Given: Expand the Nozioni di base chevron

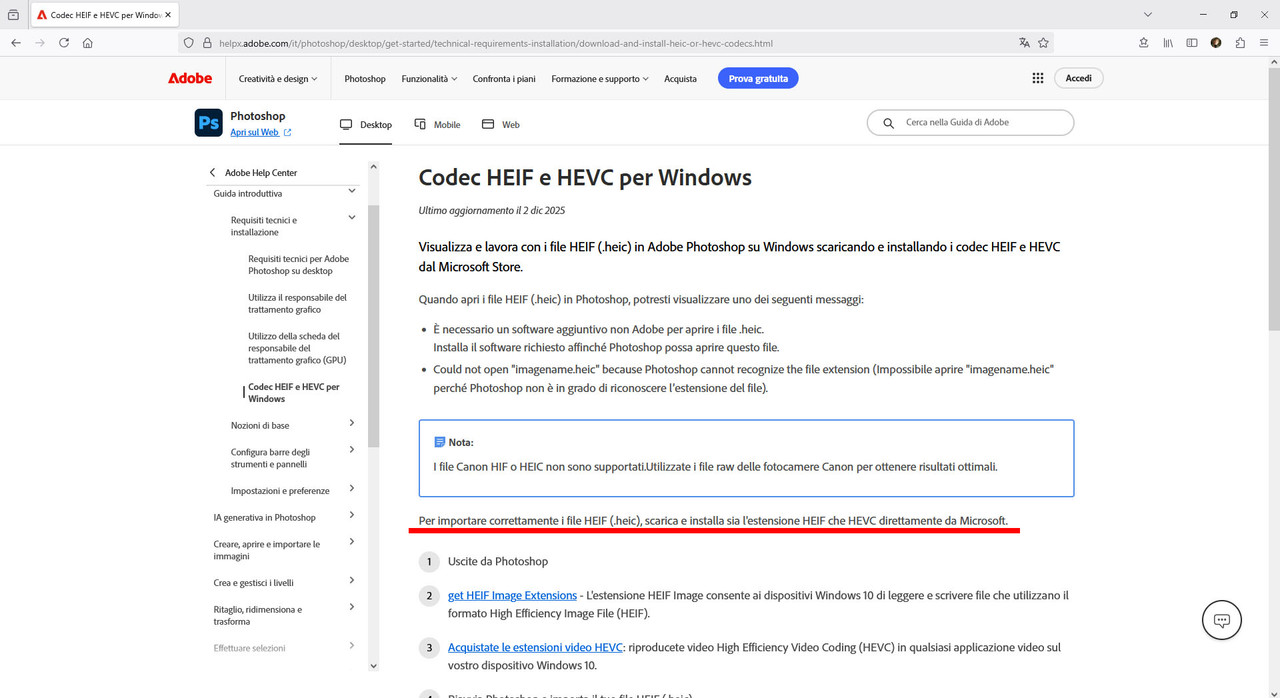Looking at the screenshot, I should (x=351, y=423).
